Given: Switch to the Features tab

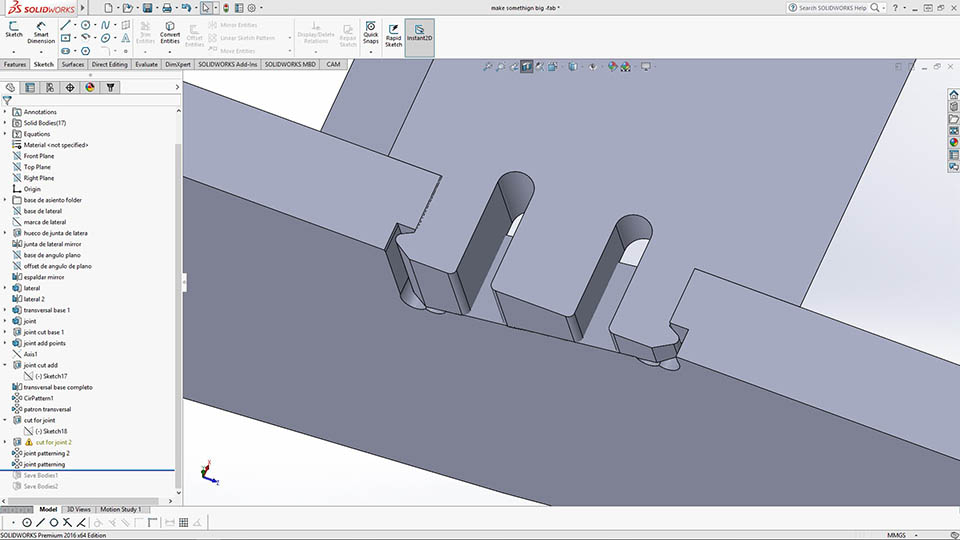Looking at the screenshot, I should click(x=15, y=64).
